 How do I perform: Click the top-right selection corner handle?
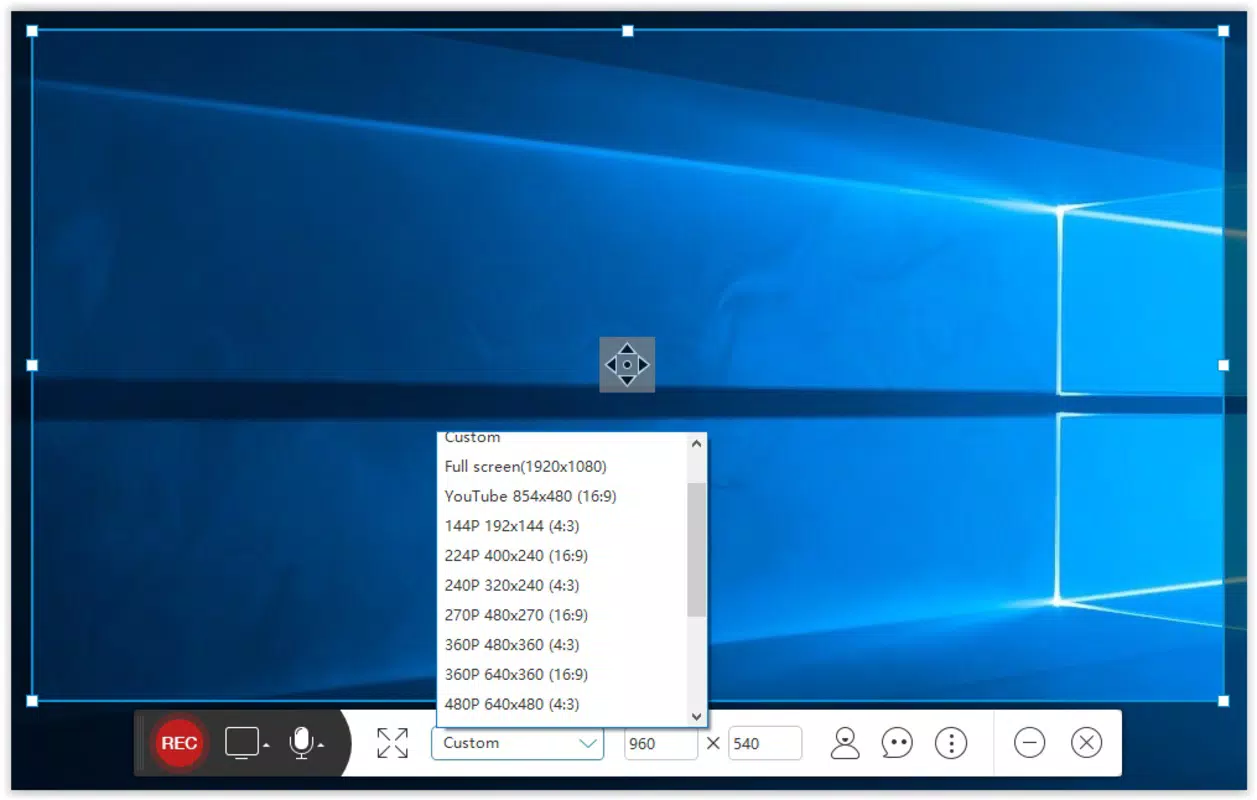[1224, 31]
